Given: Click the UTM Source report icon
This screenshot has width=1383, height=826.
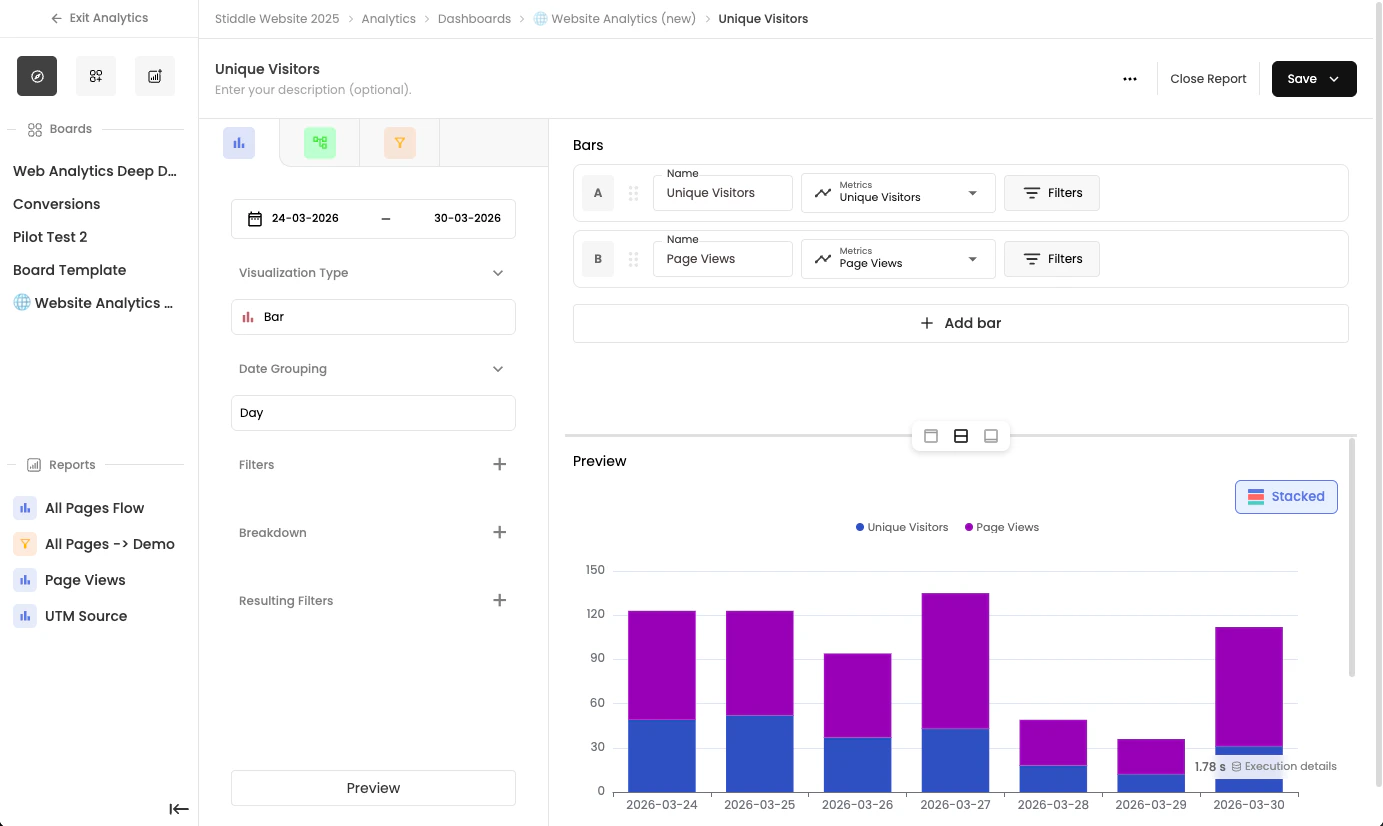Looking at the screenshot, I should pos(25,616).
